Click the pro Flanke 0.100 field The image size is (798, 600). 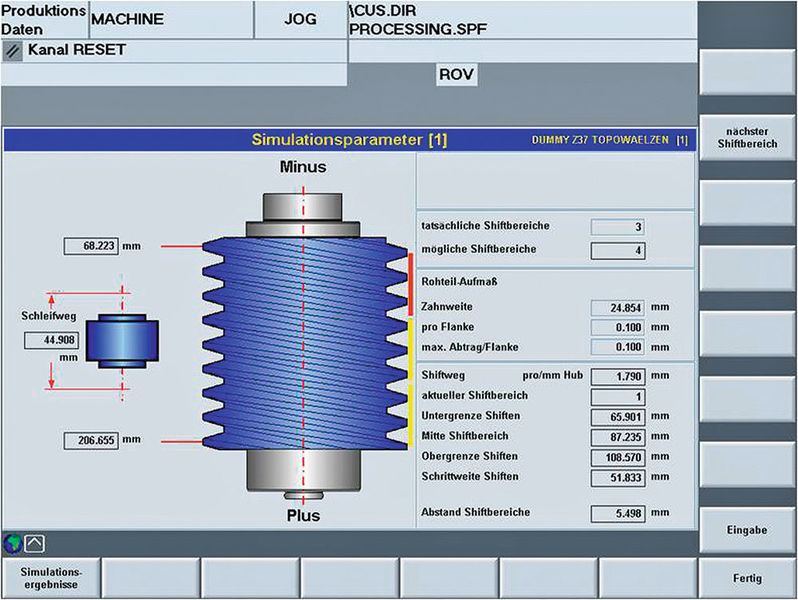(x=618, y=328)
